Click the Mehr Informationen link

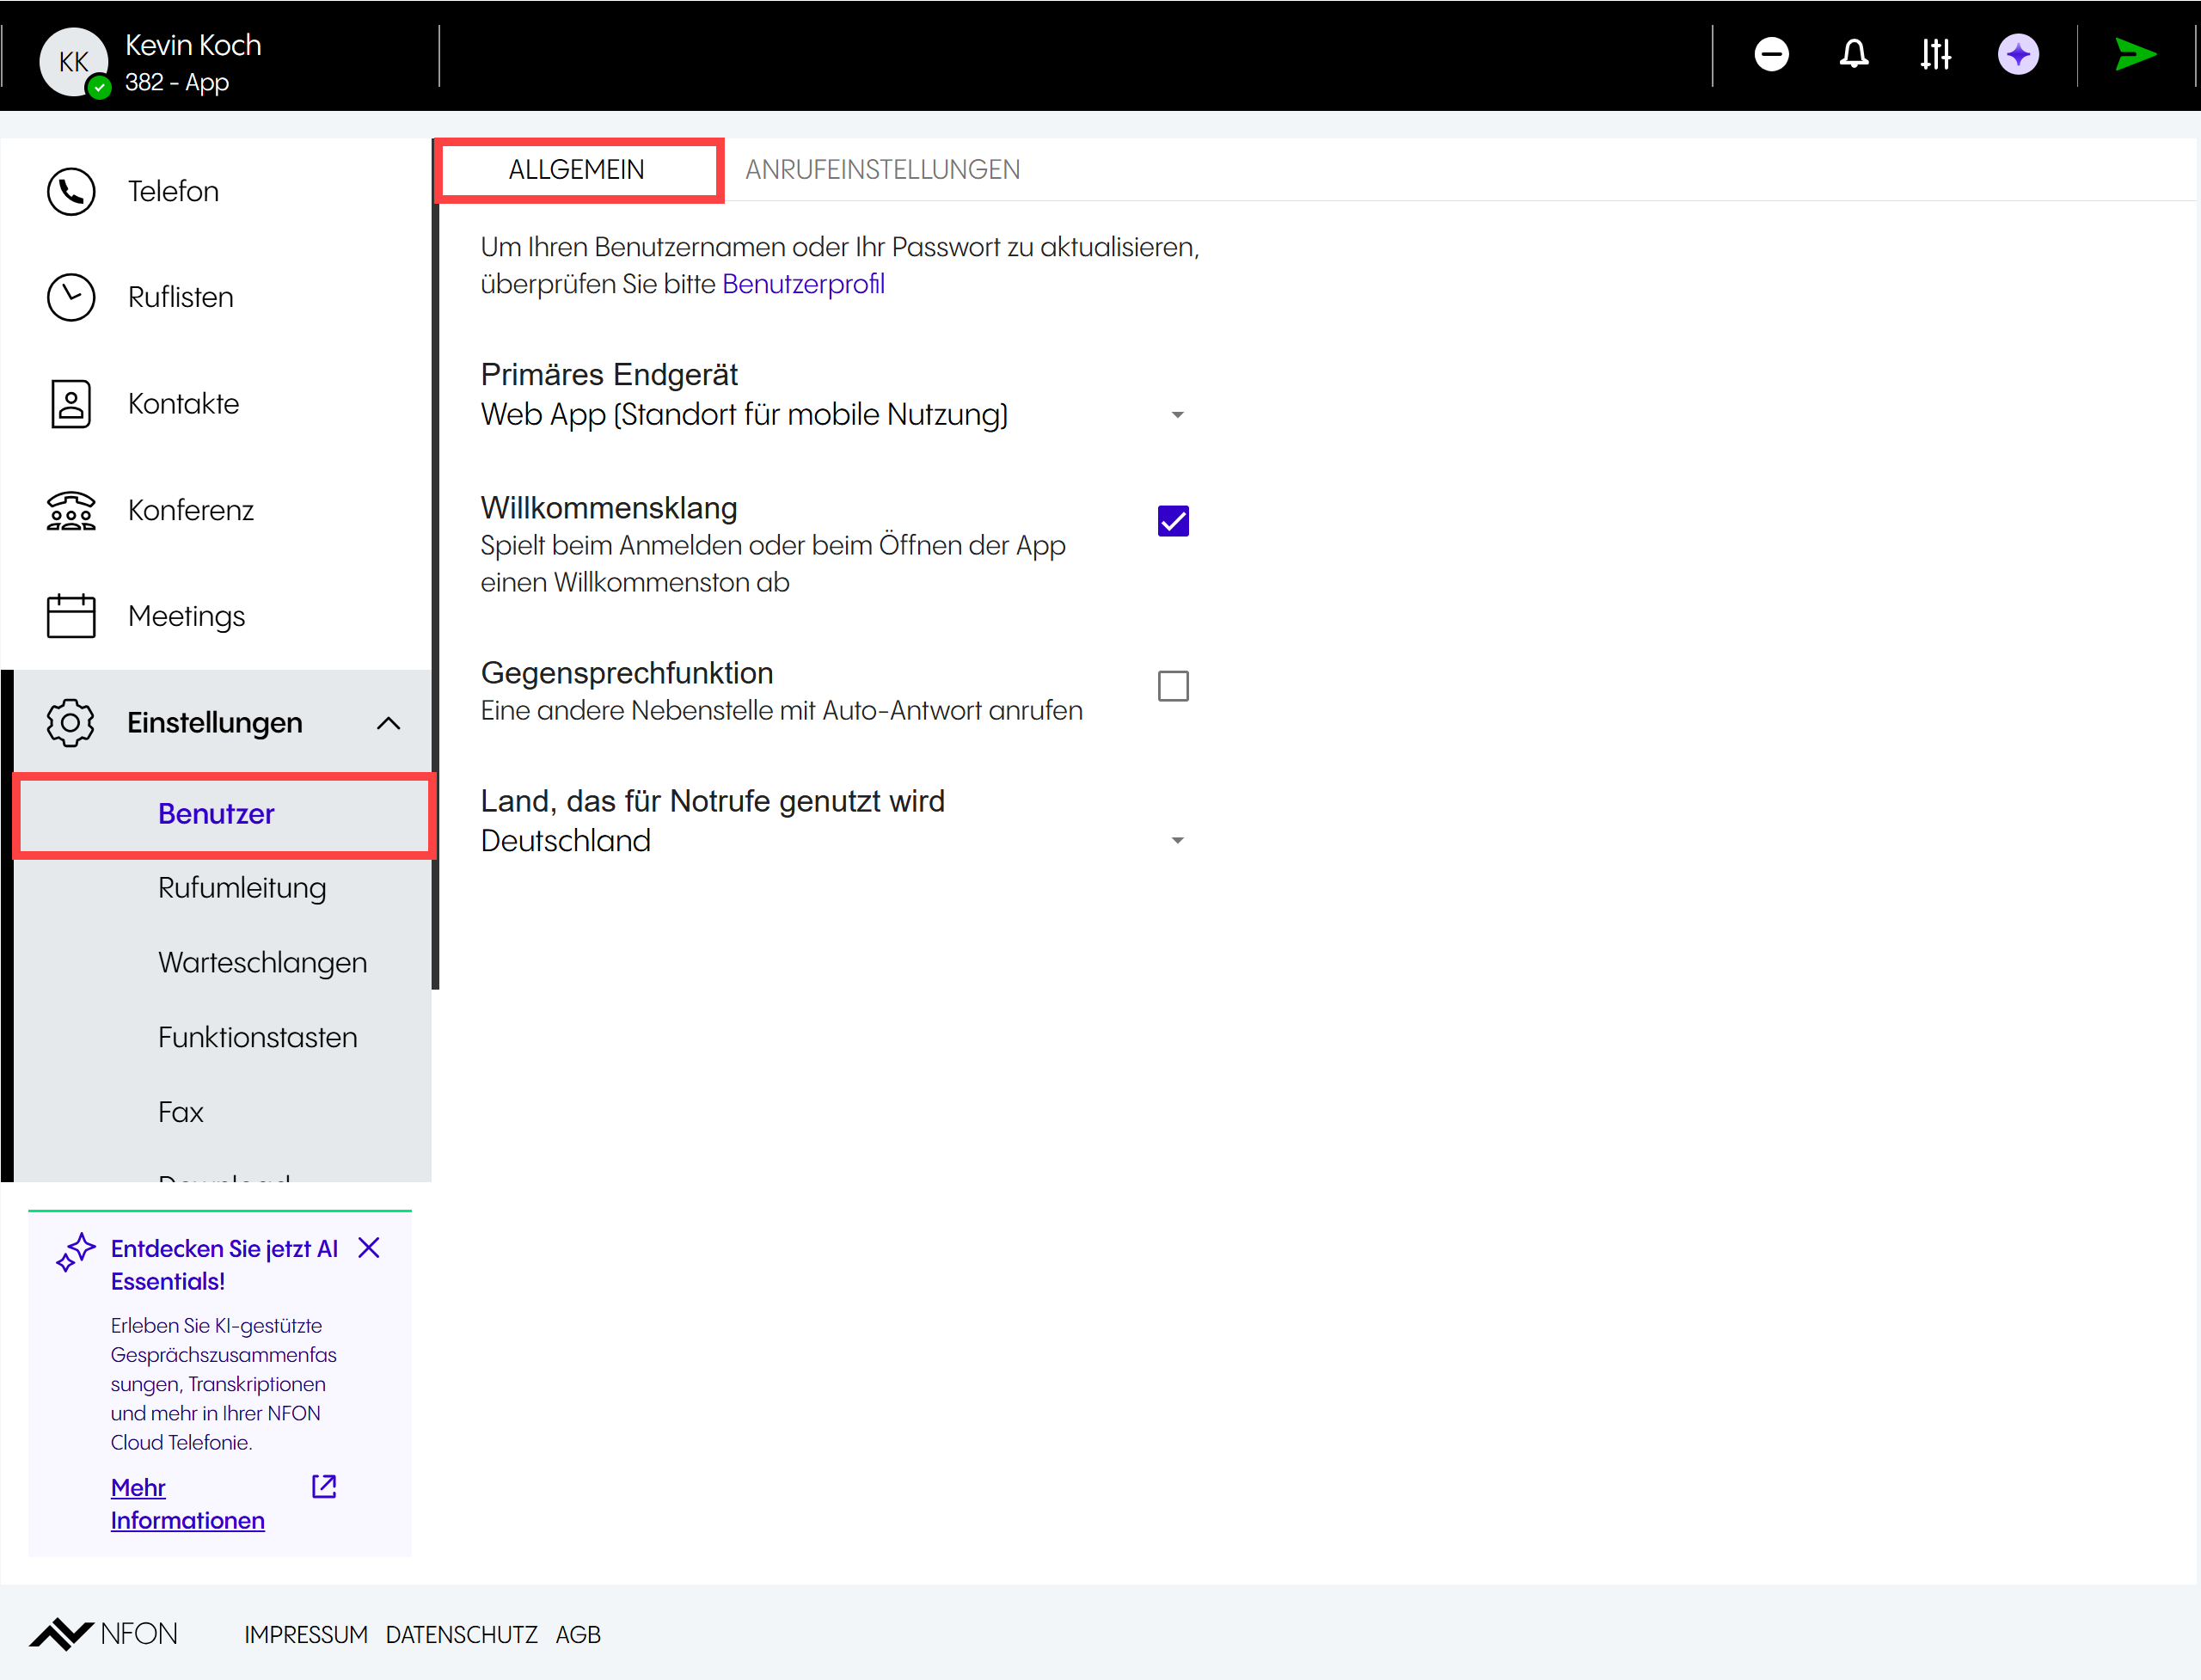point(187,1503)
